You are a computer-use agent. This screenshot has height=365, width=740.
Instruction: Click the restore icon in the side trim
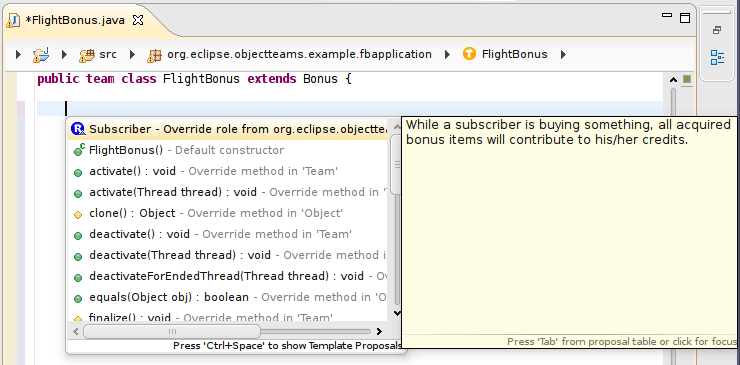[x=717, y=30]
